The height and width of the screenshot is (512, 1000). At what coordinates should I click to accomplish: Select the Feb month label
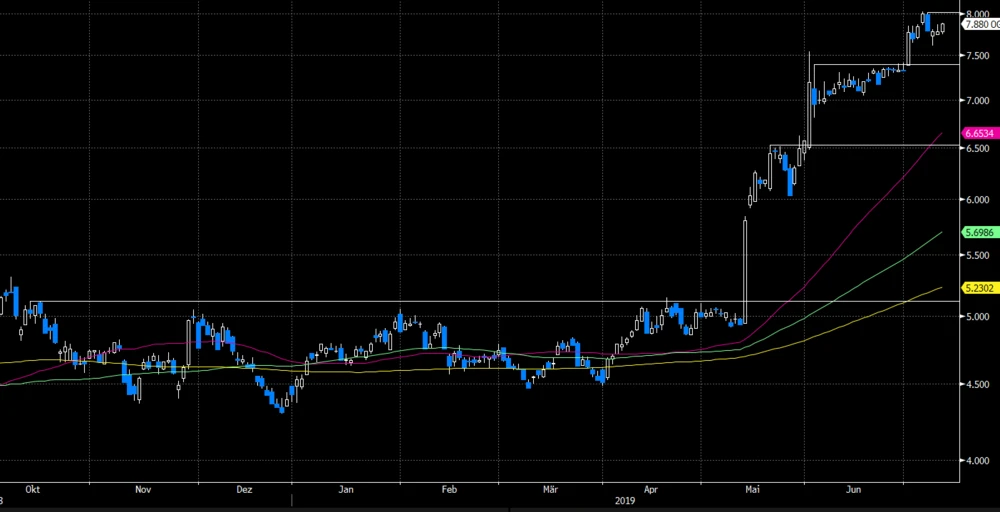449,490
